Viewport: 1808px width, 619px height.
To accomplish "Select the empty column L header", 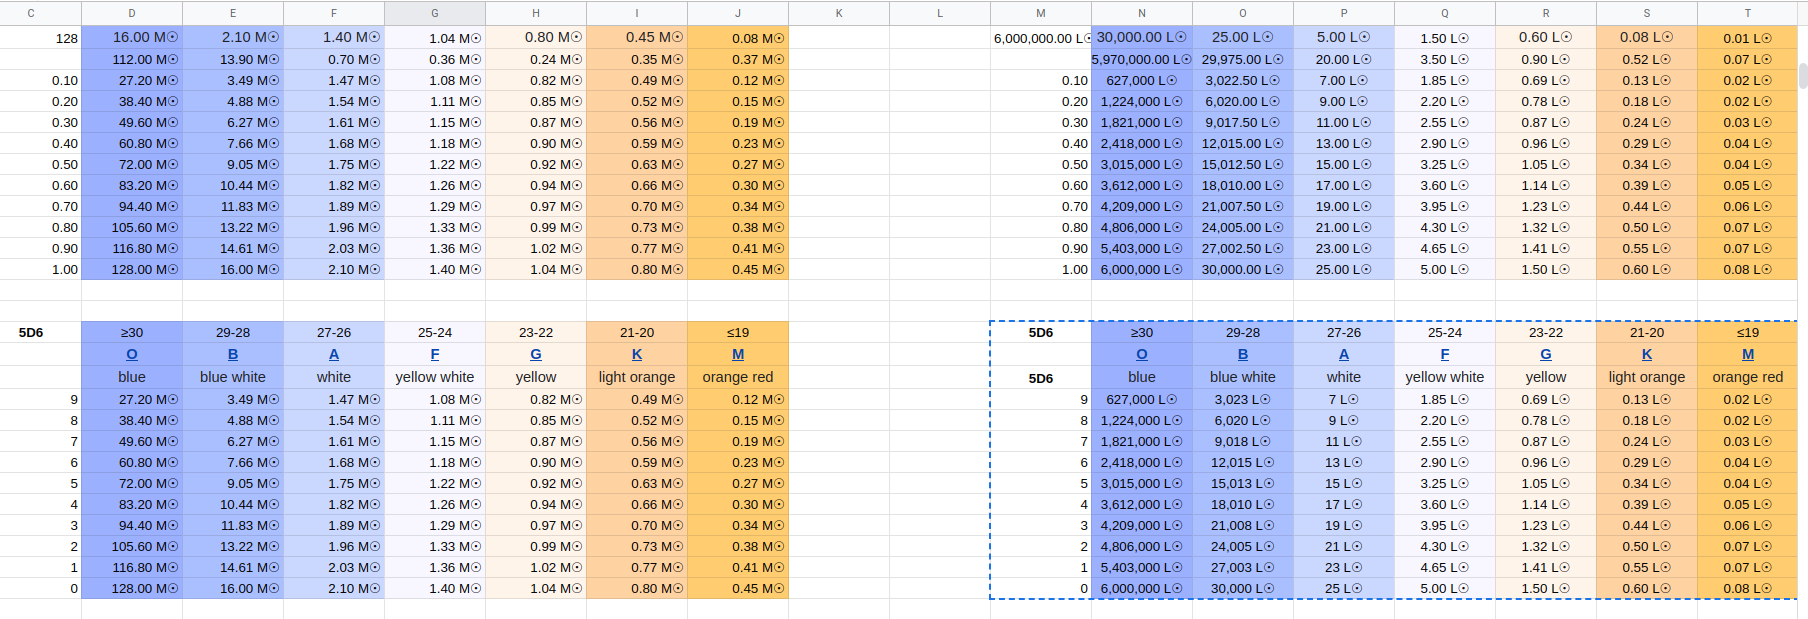I will point(940,13).
